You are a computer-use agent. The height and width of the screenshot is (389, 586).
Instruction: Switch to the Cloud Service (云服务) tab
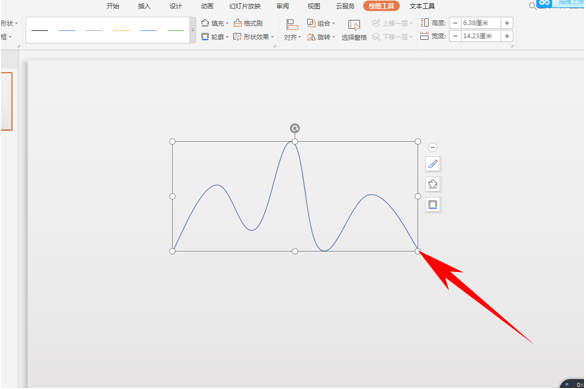tap(345, 6)
